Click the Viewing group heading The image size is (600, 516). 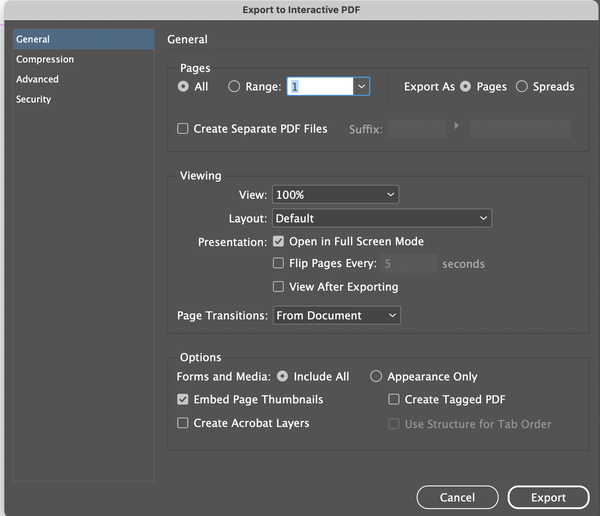pyautogui.click(x=201, y=176)
